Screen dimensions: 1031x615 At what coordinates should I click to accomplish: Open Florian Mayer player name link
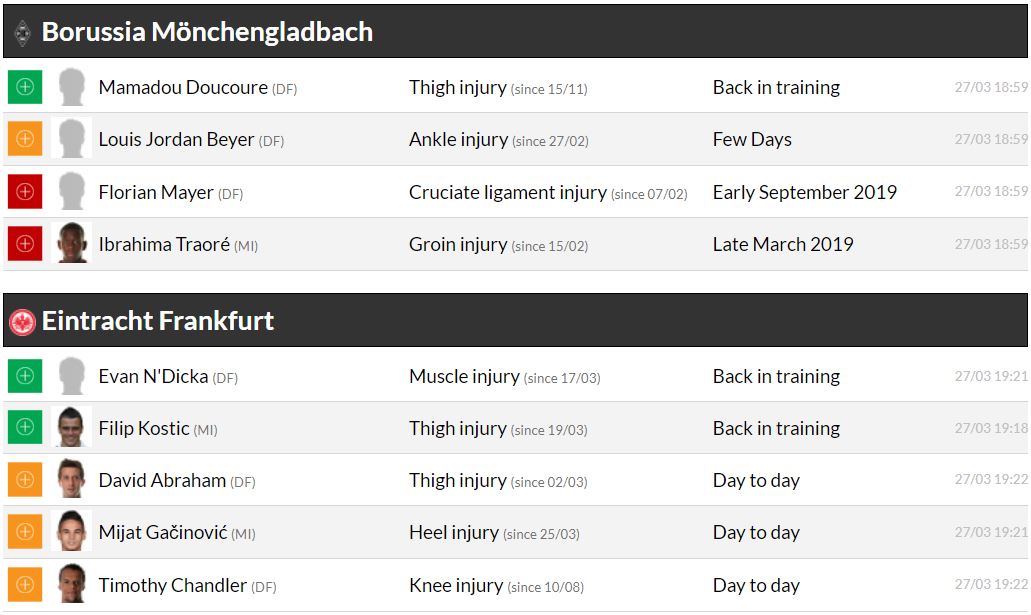(x=156, y=192)
